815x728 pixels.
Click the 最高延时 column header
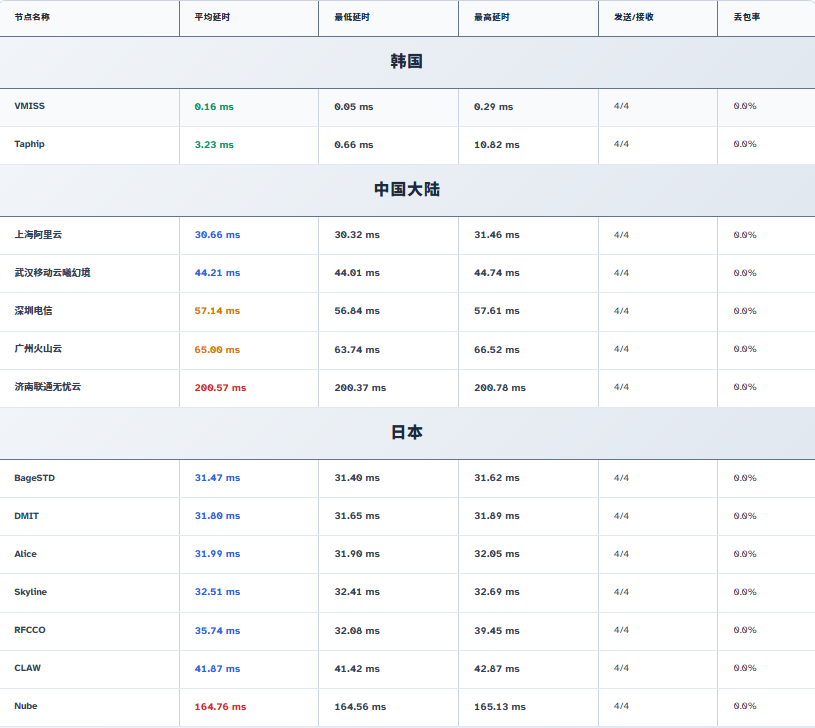pyautogui.click(x=491, y=17)
